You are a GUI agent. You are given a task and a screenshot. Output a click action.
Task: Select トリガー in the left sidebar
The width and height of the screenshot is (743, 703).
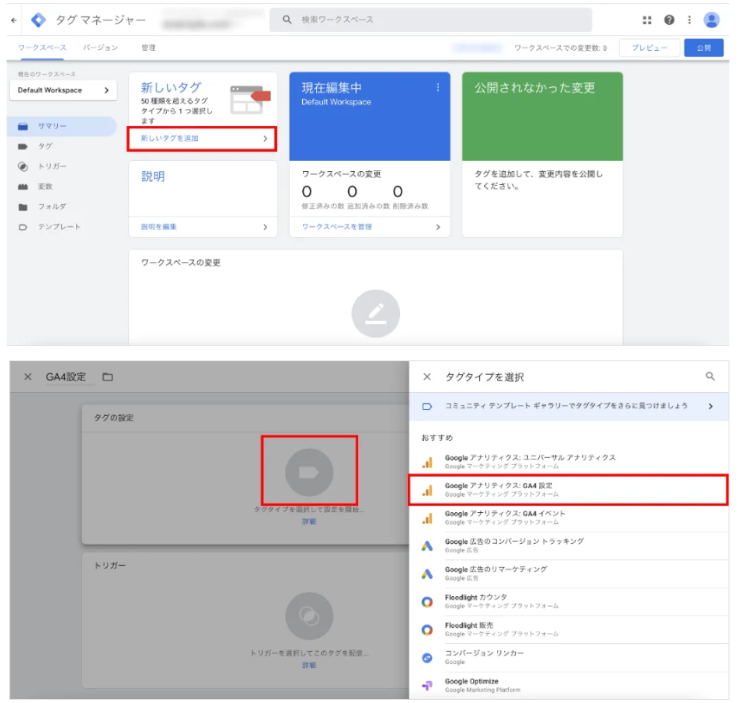pos(52,166)
